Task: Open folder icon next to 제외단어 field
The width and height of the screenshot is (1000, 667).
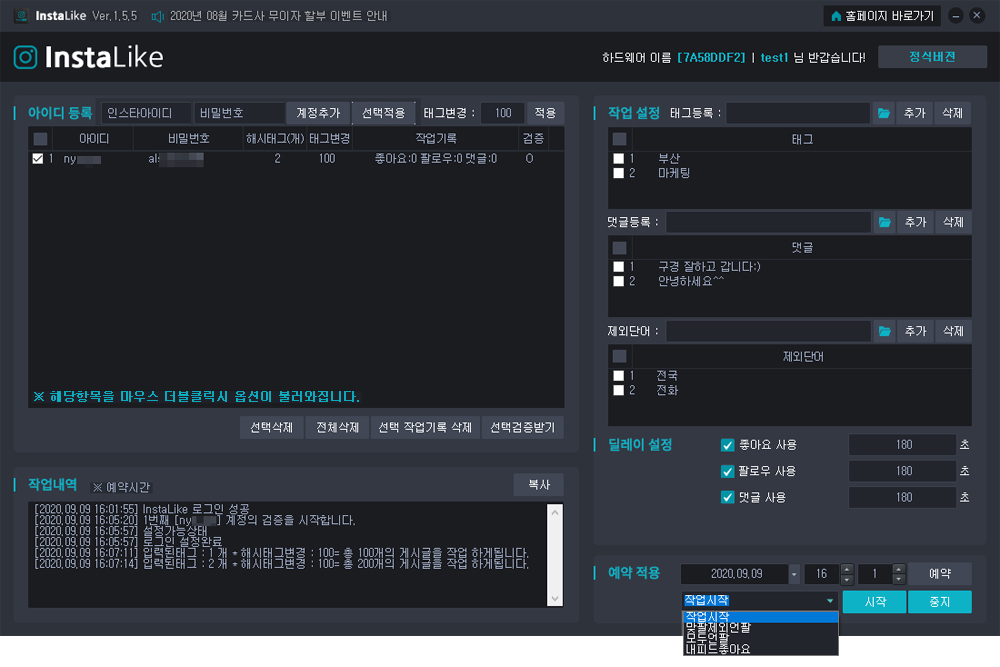Action: tap(884, 331)
